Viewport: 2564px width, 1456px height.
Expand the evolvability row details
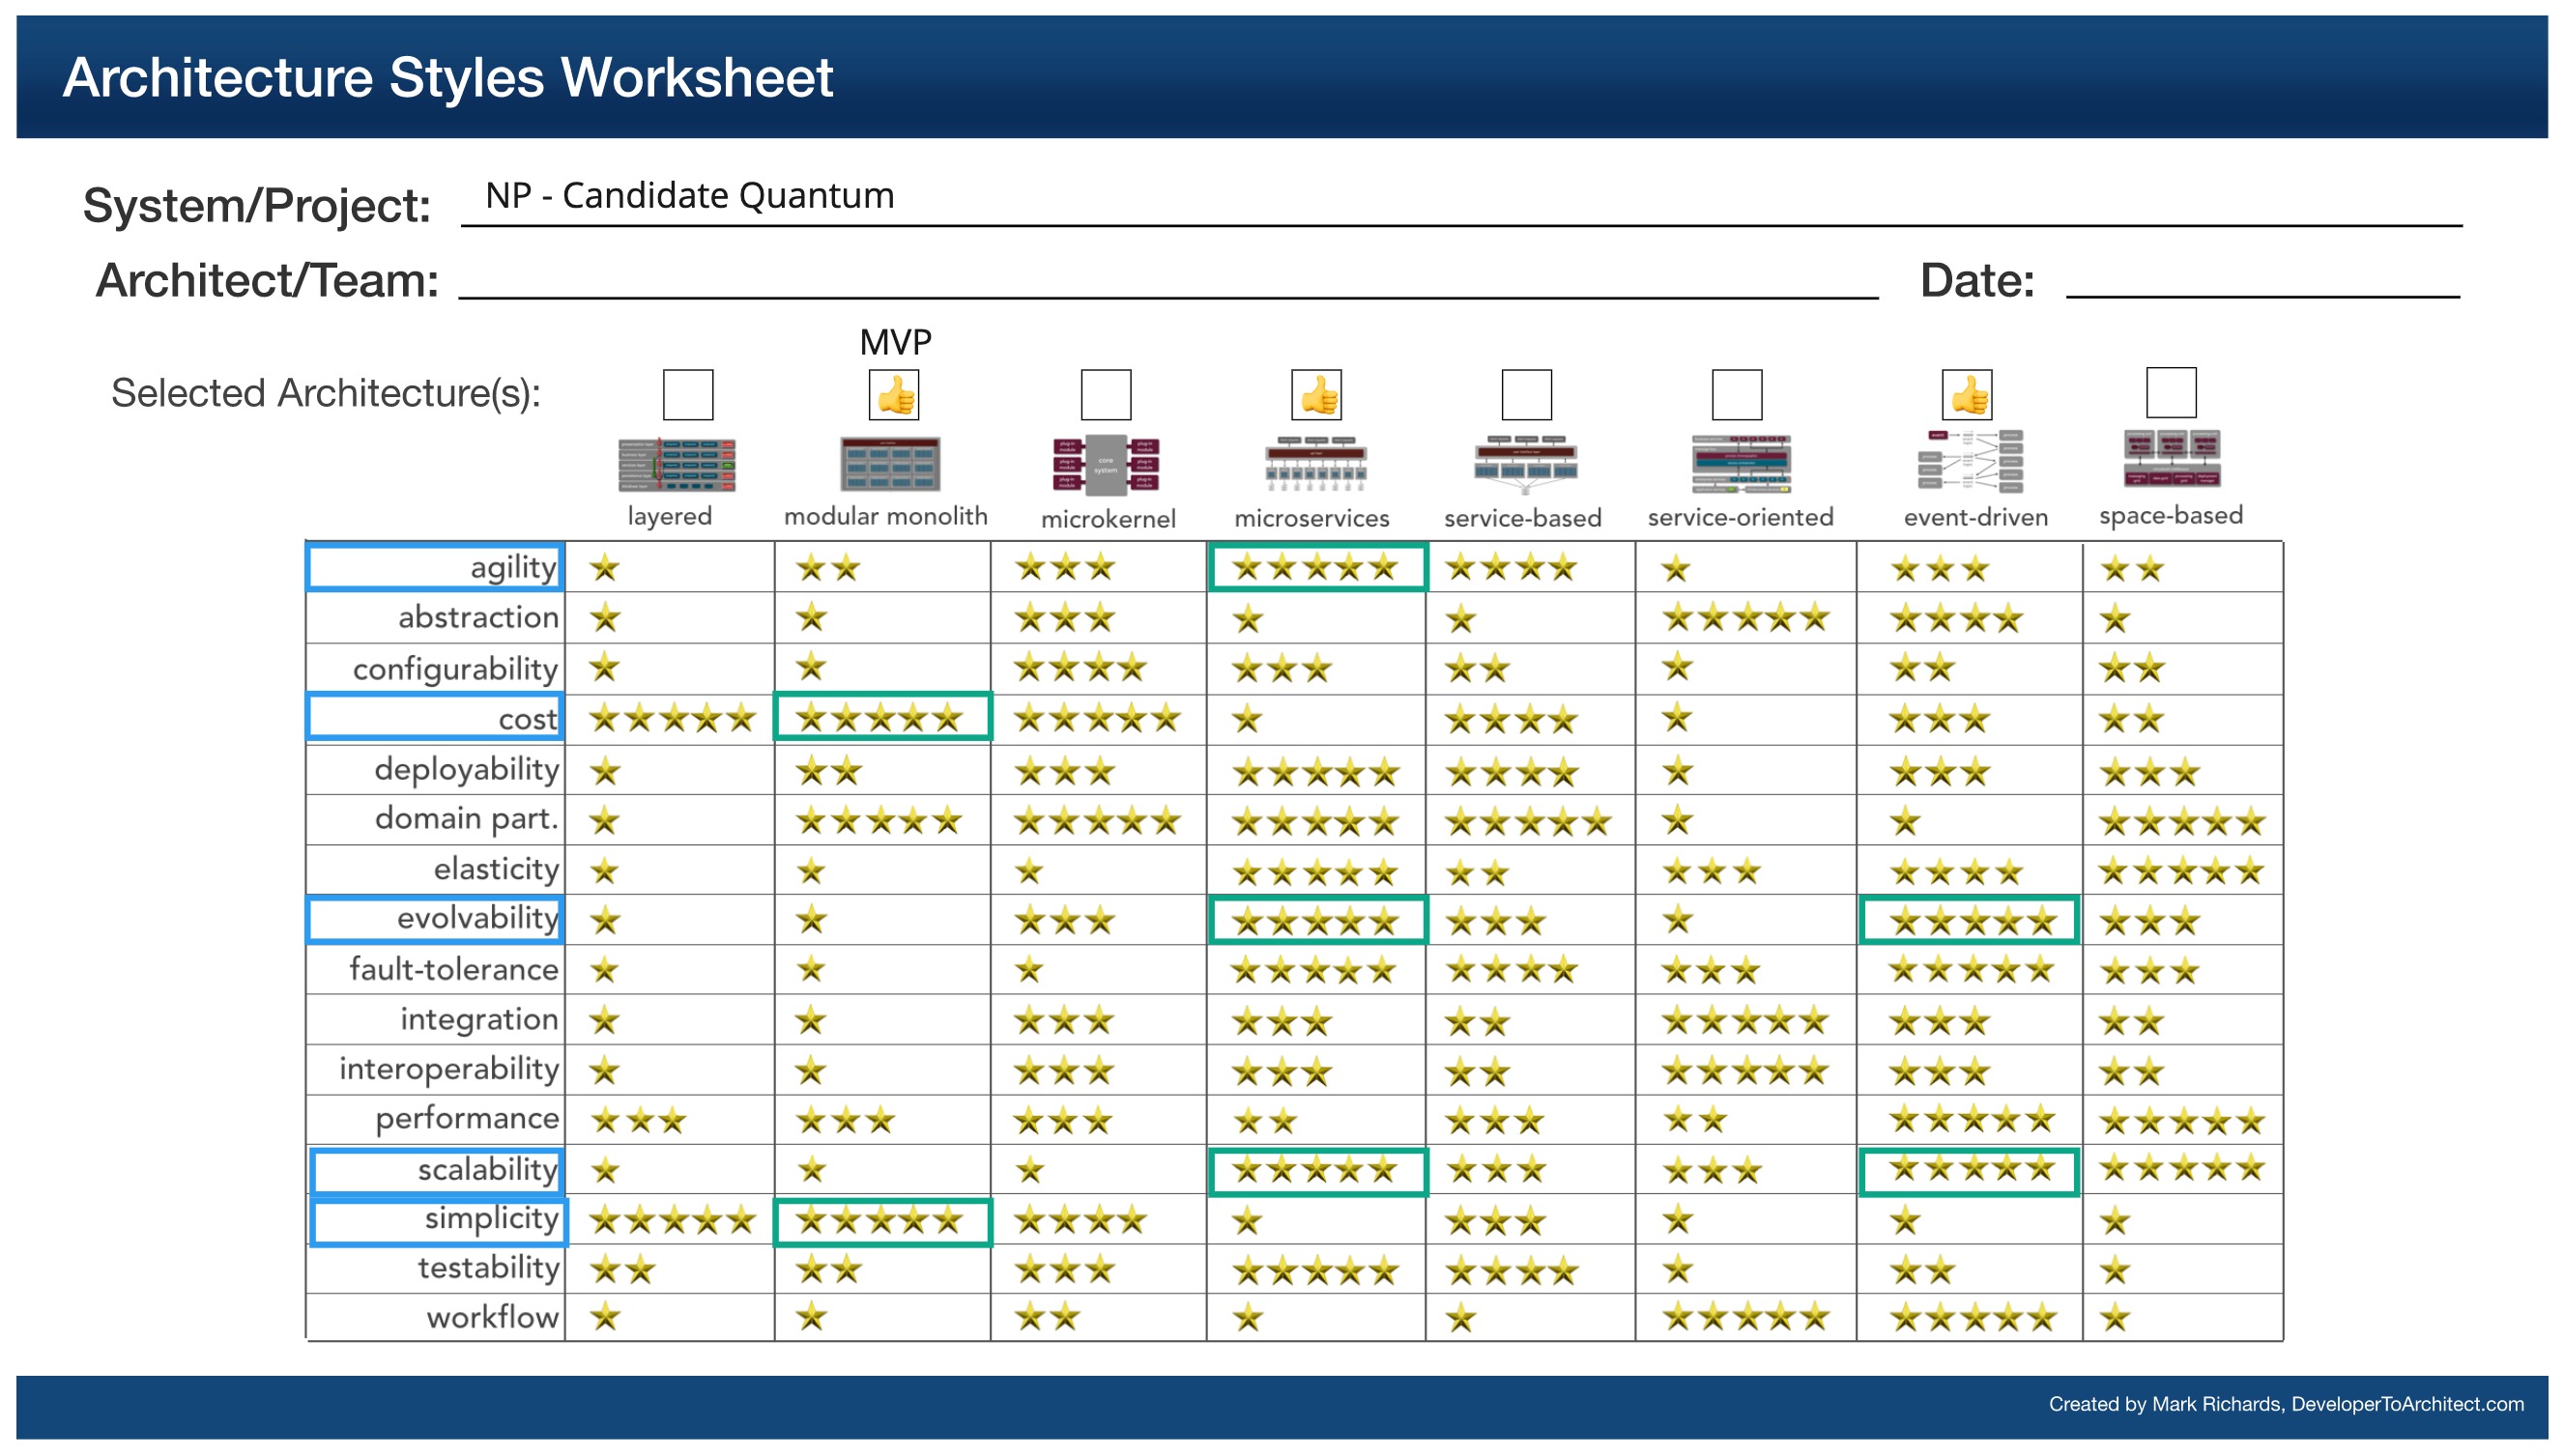474,914
